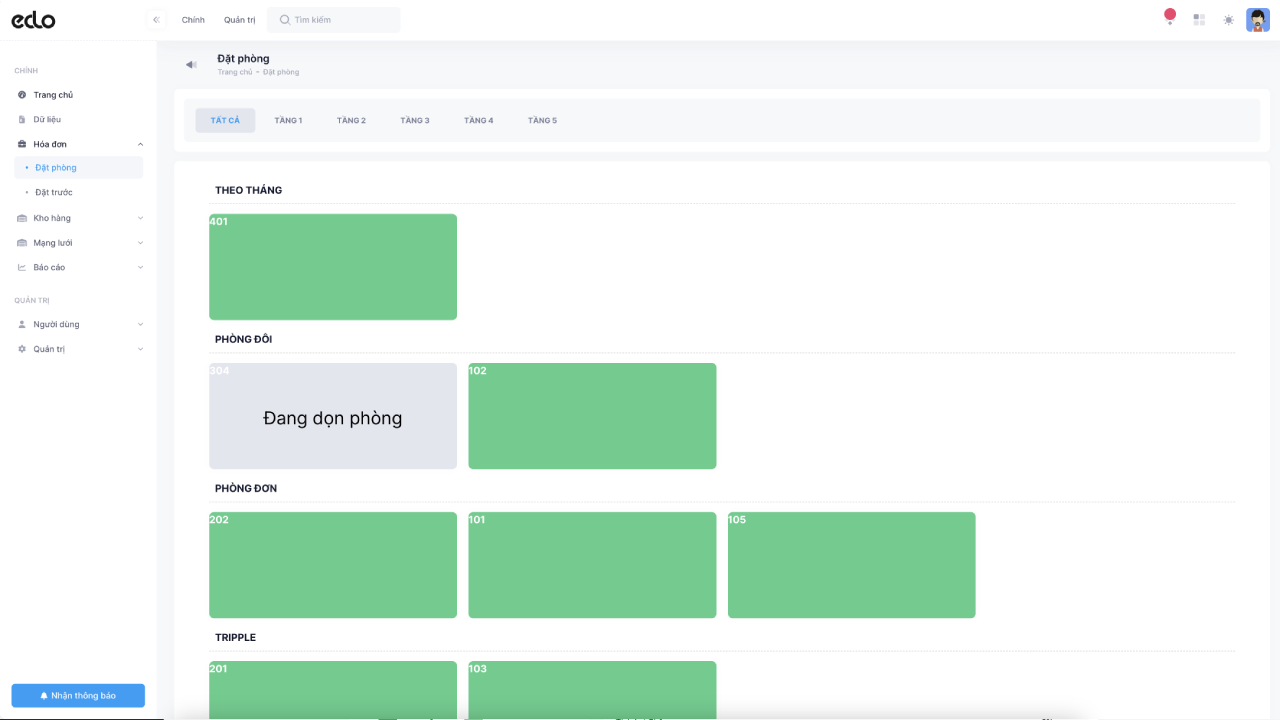Screen dimensions: 1280x720
Task: Open the red notification bell icon
Action: click(1170, 17)
